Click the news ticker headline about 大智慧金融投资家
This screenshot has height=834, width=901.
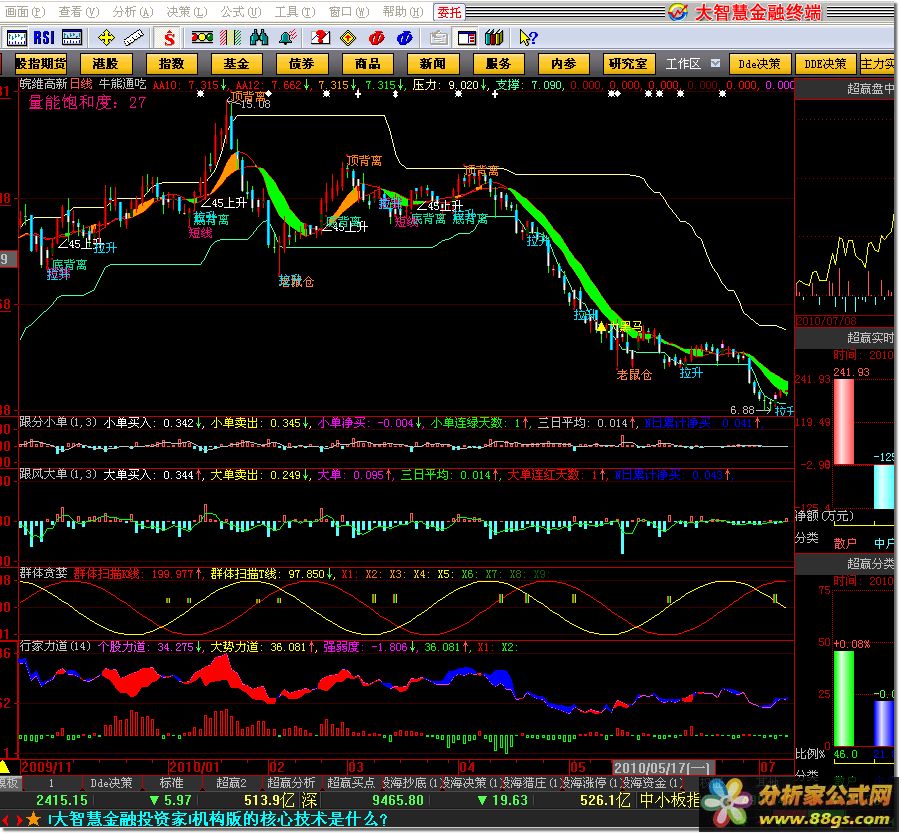(218, 820)
